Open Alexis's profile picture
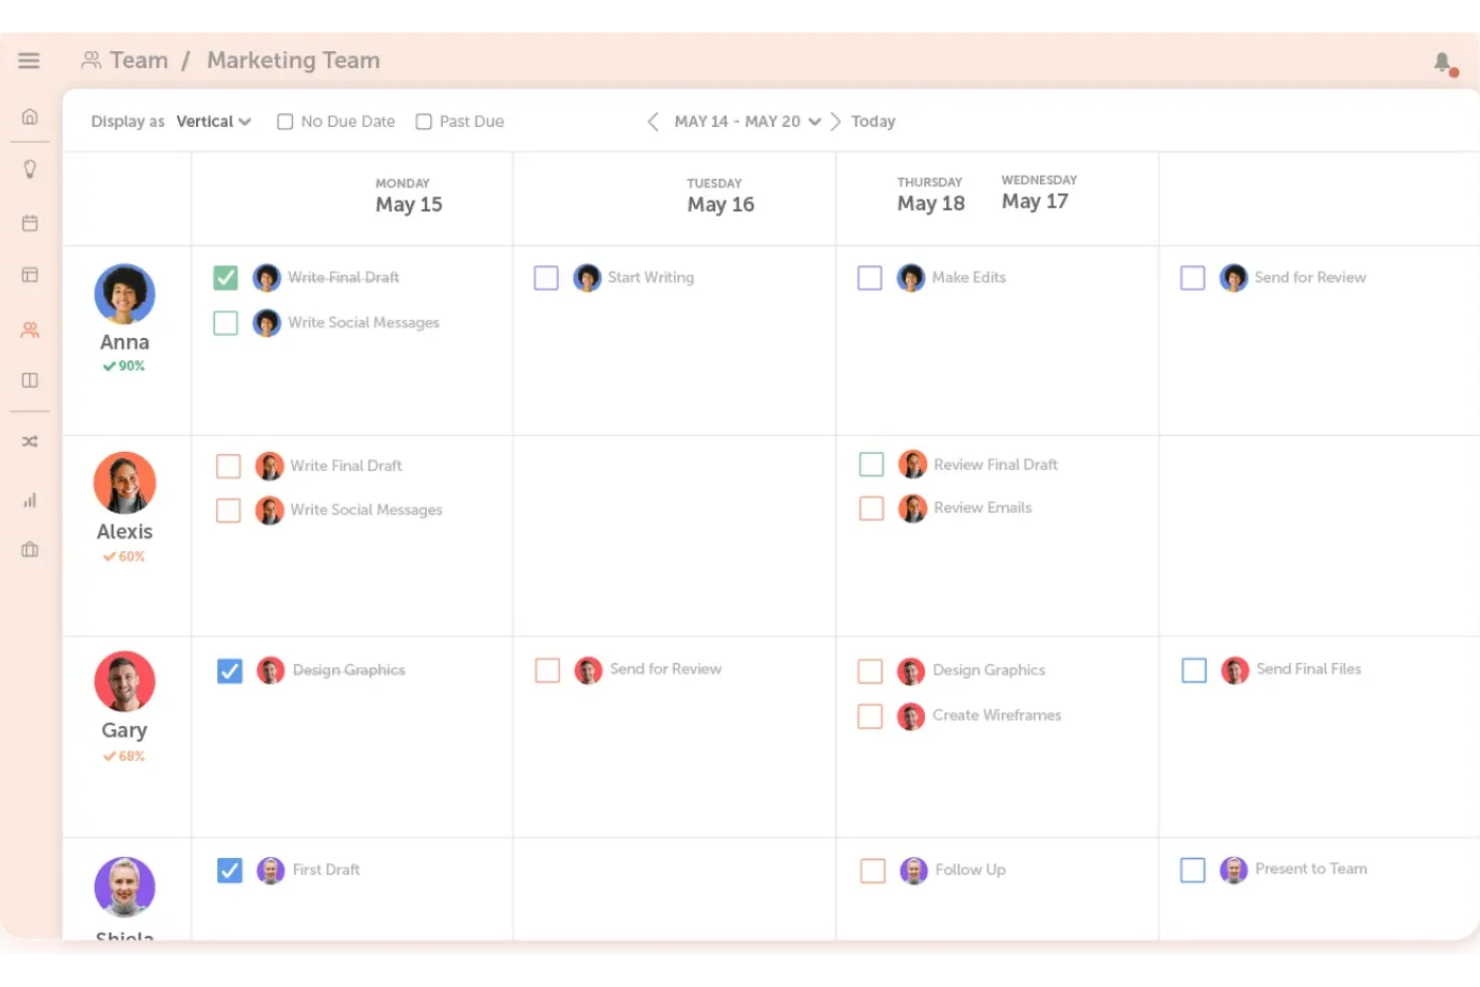 click(x=124, y=481)
